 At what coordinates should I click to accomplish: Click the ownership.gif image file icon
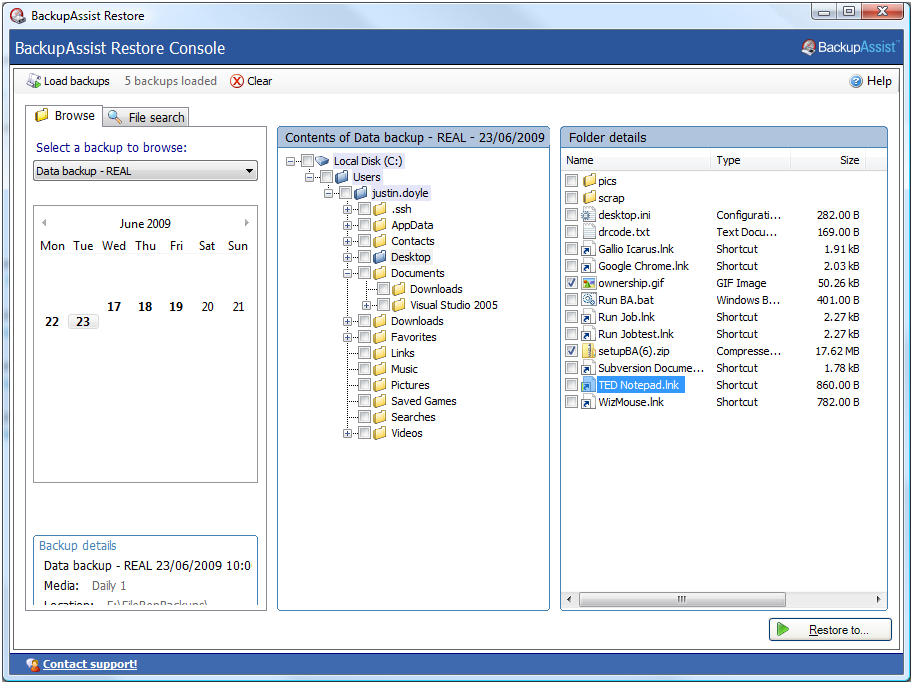tap(589, 283)
